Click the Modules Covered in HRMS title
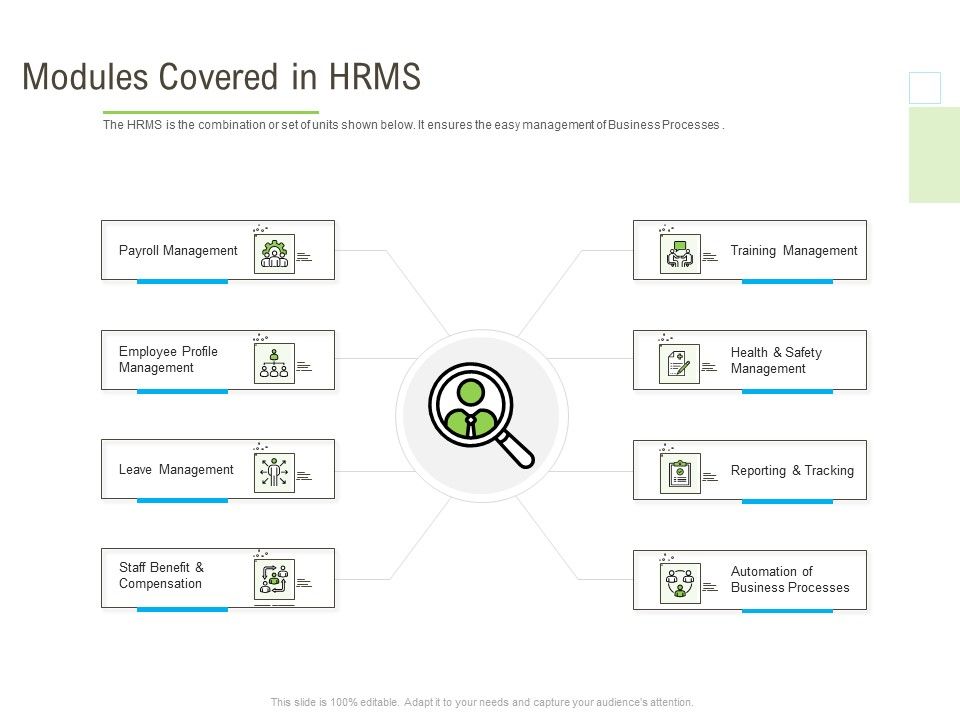 222,77
